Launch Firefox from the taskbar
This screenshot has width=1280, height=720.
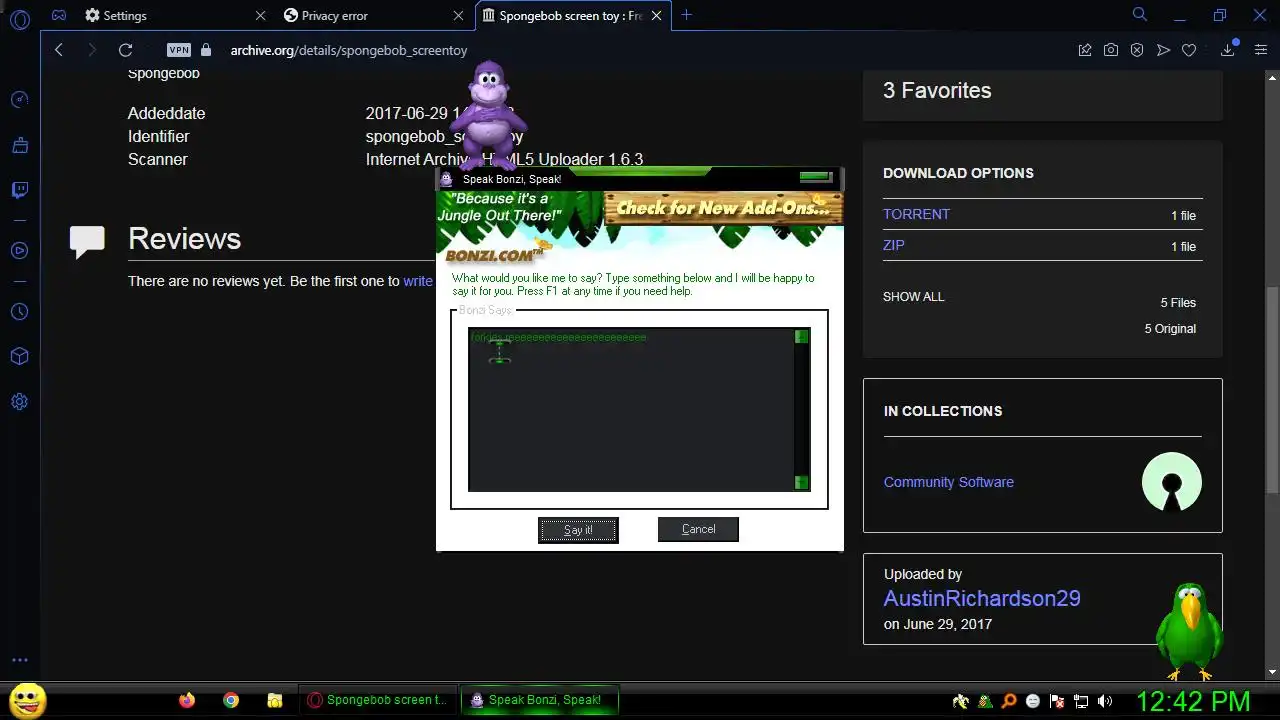pyautogui.click(x=187, y=700)
